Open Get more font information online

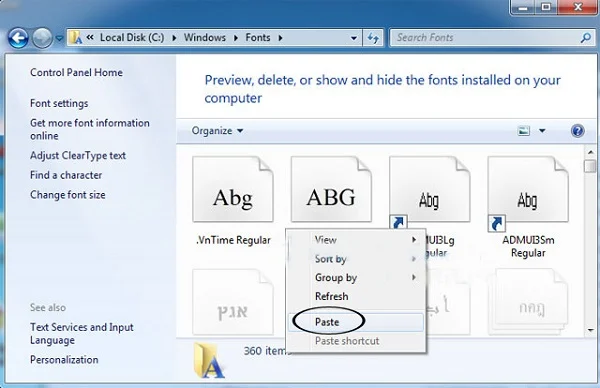point(90,129)
